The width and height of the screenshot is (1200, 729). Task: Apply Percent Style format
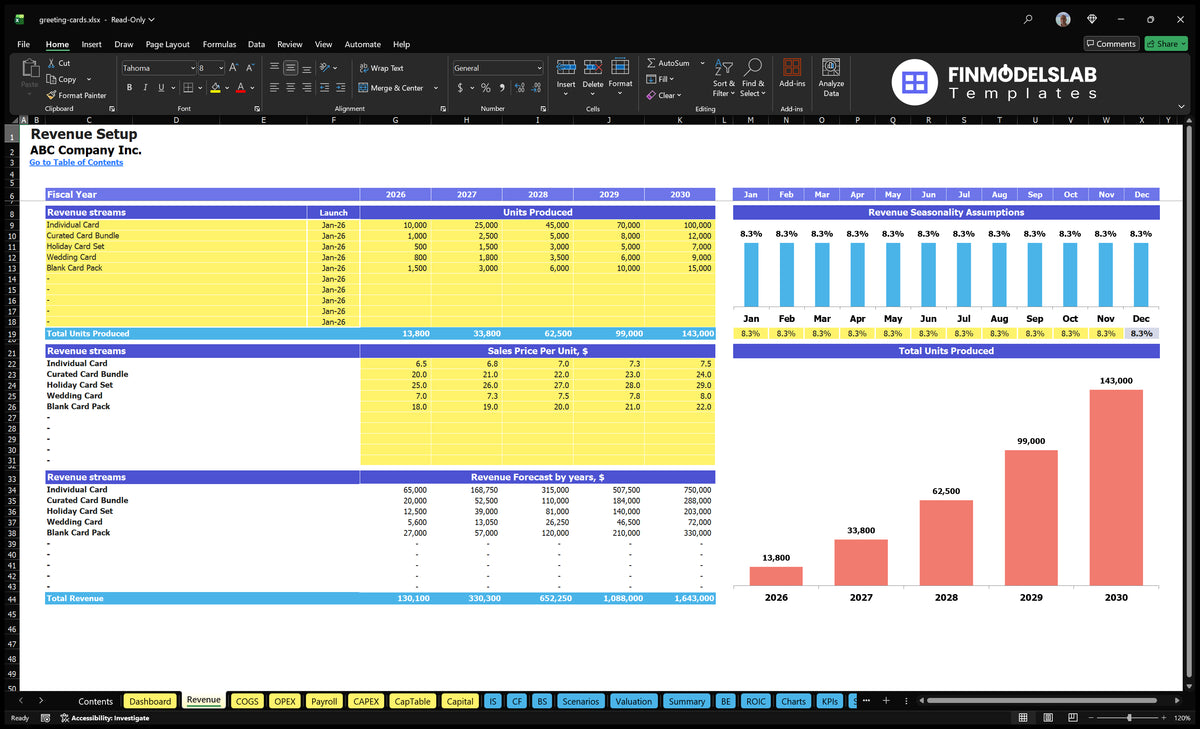tap(486, 88)
